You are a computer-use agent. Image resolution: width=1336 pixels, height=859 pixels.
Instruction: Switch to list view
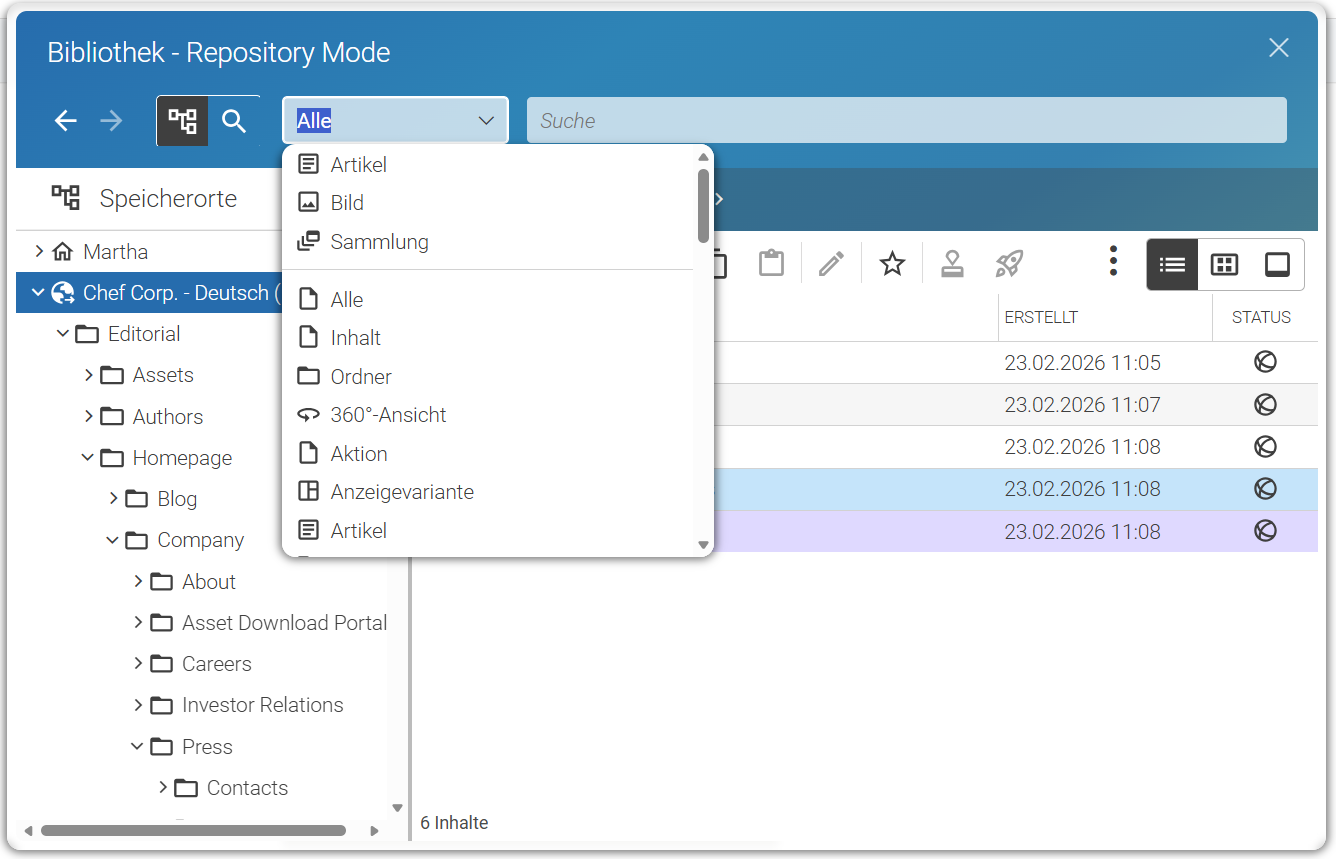1172,265
